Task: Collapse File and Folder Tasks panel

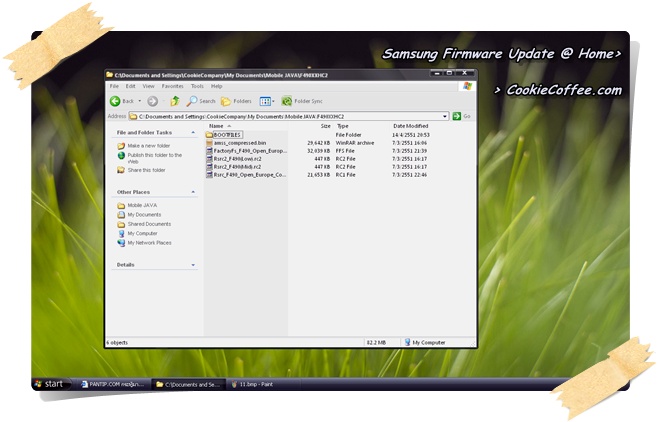Action: 193,132
